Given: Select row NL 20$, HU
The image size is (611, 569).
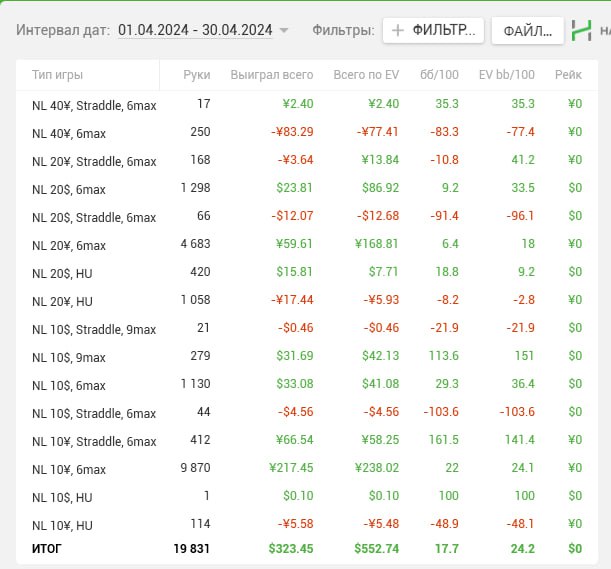Looking at the screenshot, I should (307, 272).
